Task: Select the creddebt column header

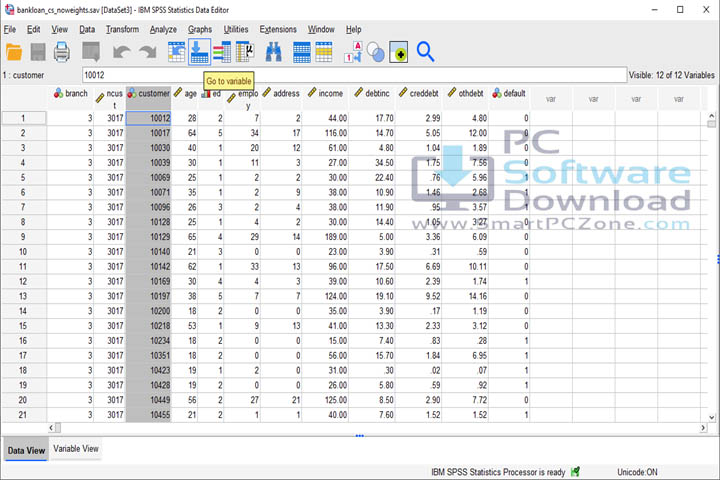Action: pos(419,98)
